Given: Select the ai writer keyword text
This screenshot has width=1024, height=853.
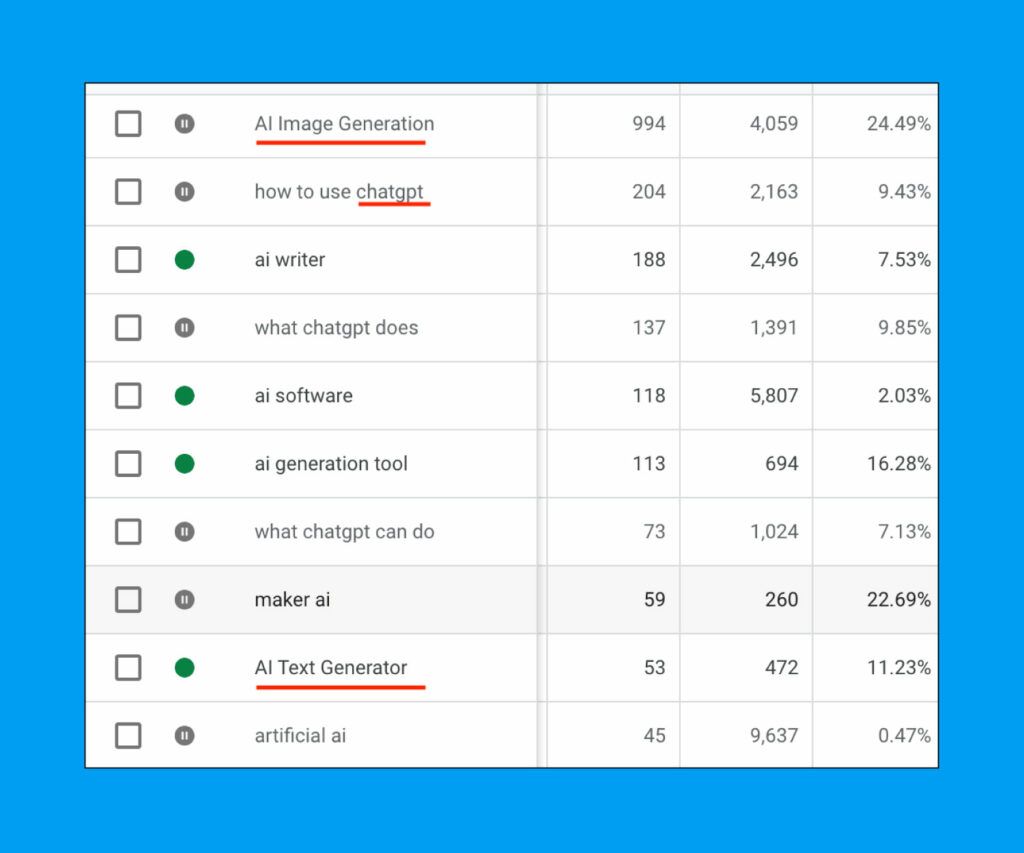Looking at the screenshot, I should tap(290, 259).
